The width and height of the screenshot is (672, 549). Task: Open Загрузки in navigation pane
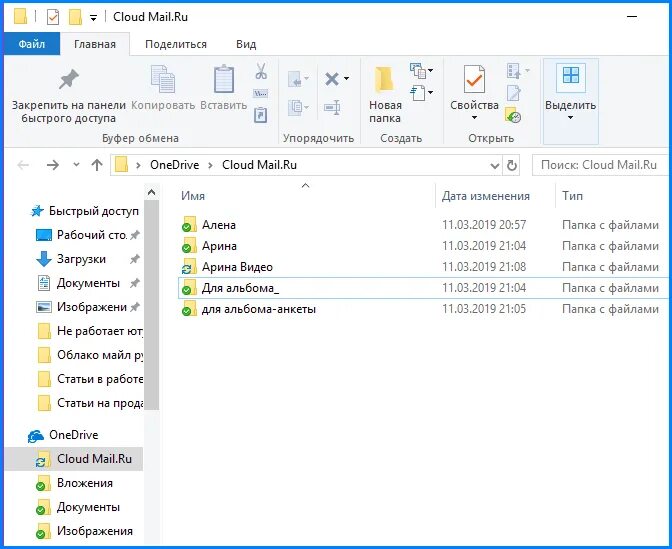tap(81, 259)
